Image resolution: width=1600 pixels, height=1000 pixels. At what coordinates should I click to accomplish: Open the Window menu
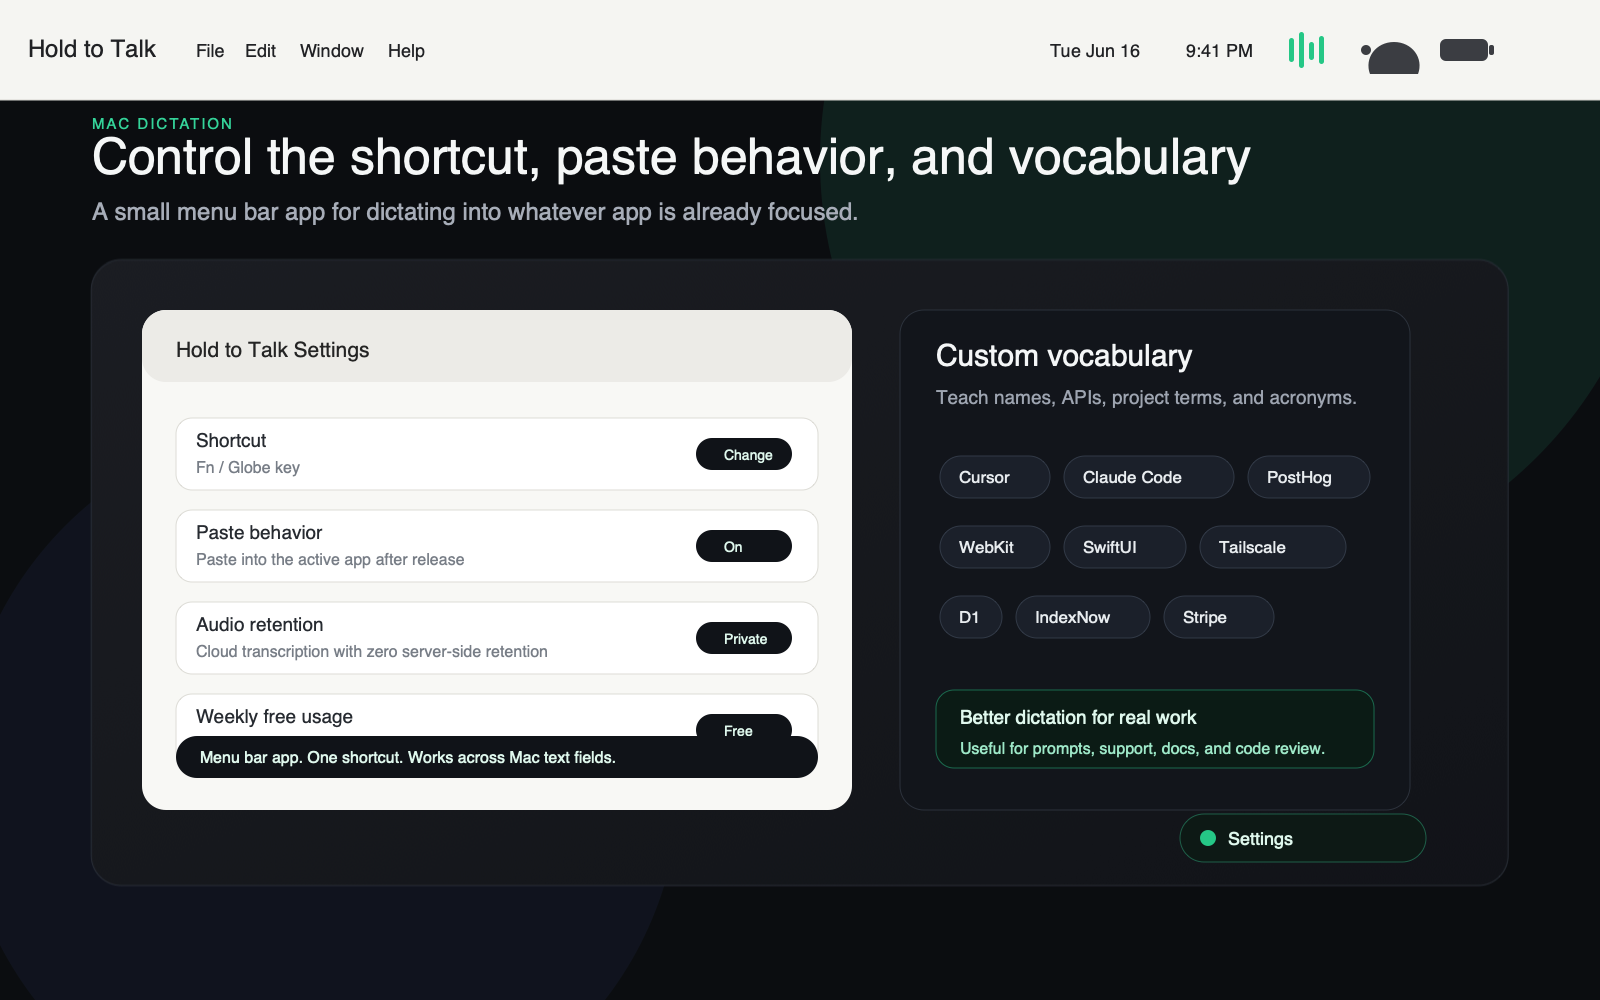(332, 51)
